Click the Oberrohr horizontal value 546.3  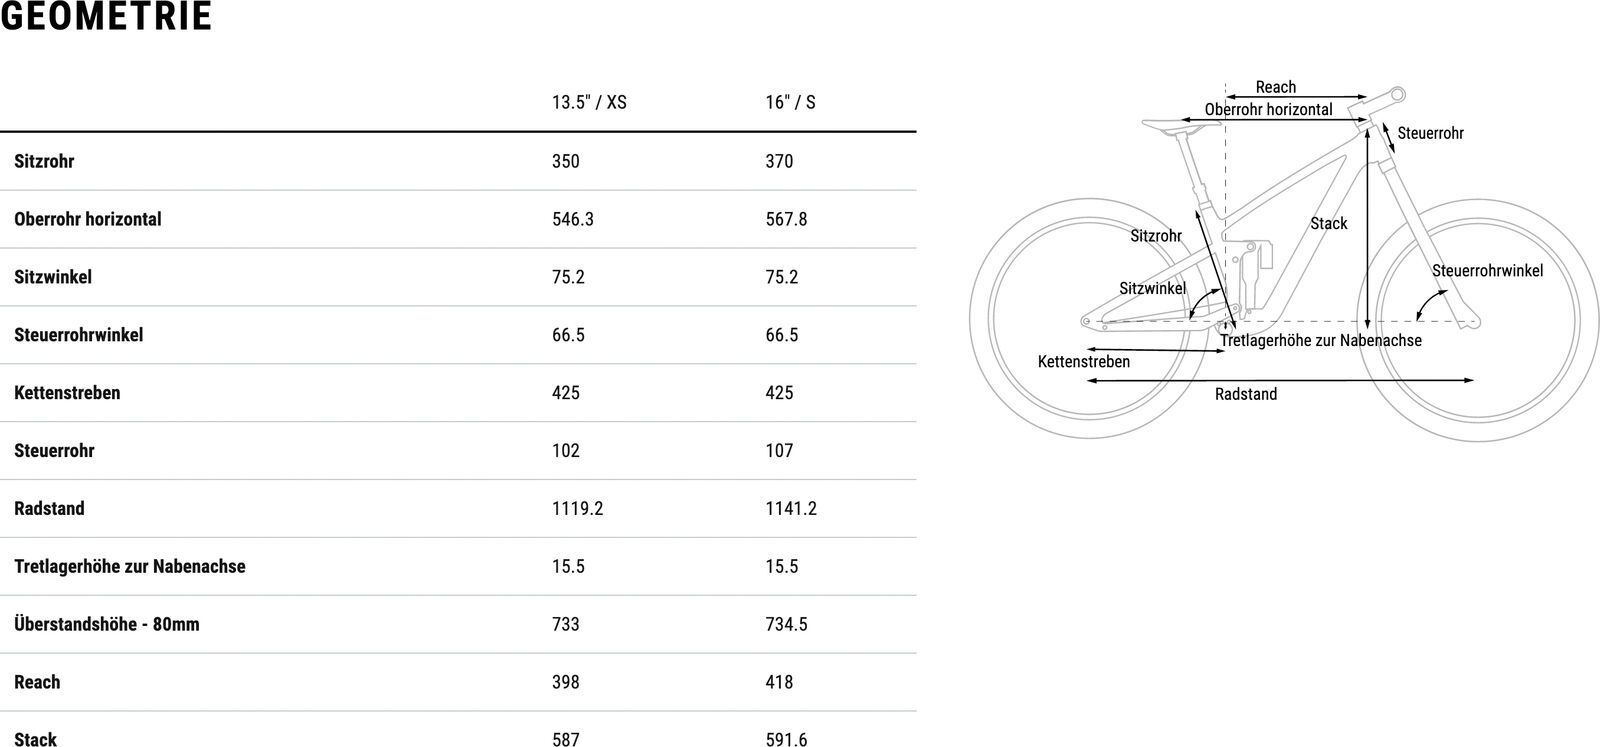point(573,219)
